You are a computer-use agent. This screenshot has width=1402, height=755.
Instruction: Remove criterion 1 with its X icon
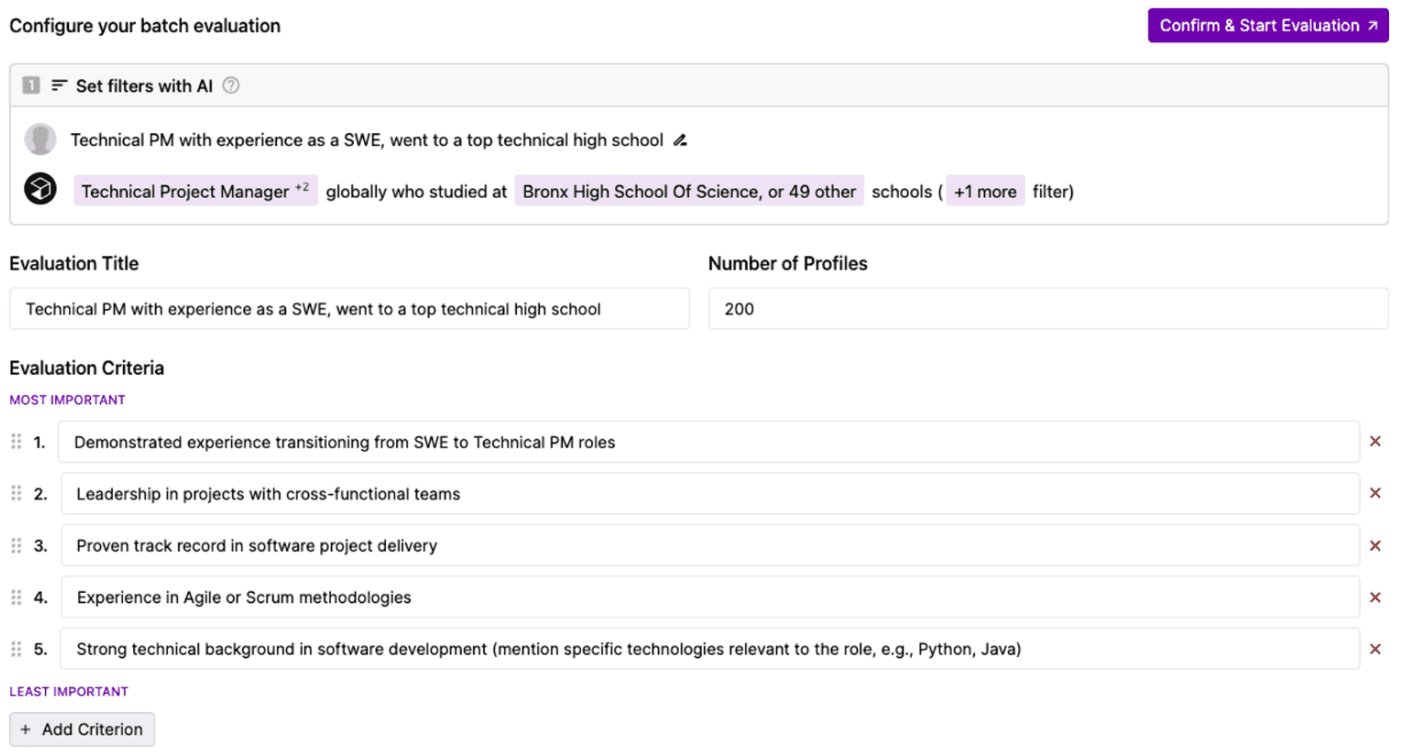[1375, 441]
